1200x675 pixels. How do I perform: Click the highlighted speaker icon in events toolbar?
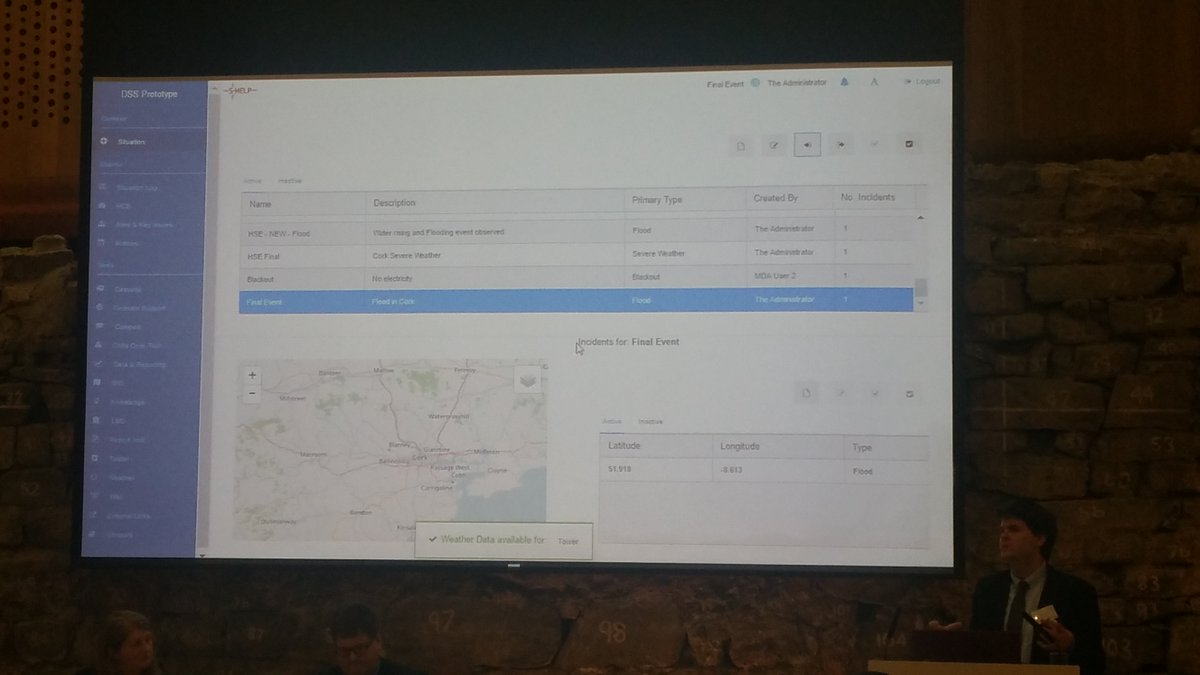(x=807, y=145)
